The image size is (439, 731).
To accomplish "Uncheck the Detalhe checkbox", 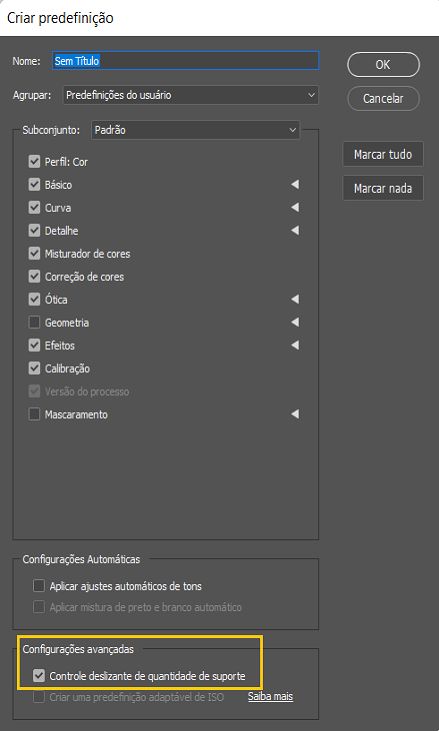I will click(x=34, y=230).
